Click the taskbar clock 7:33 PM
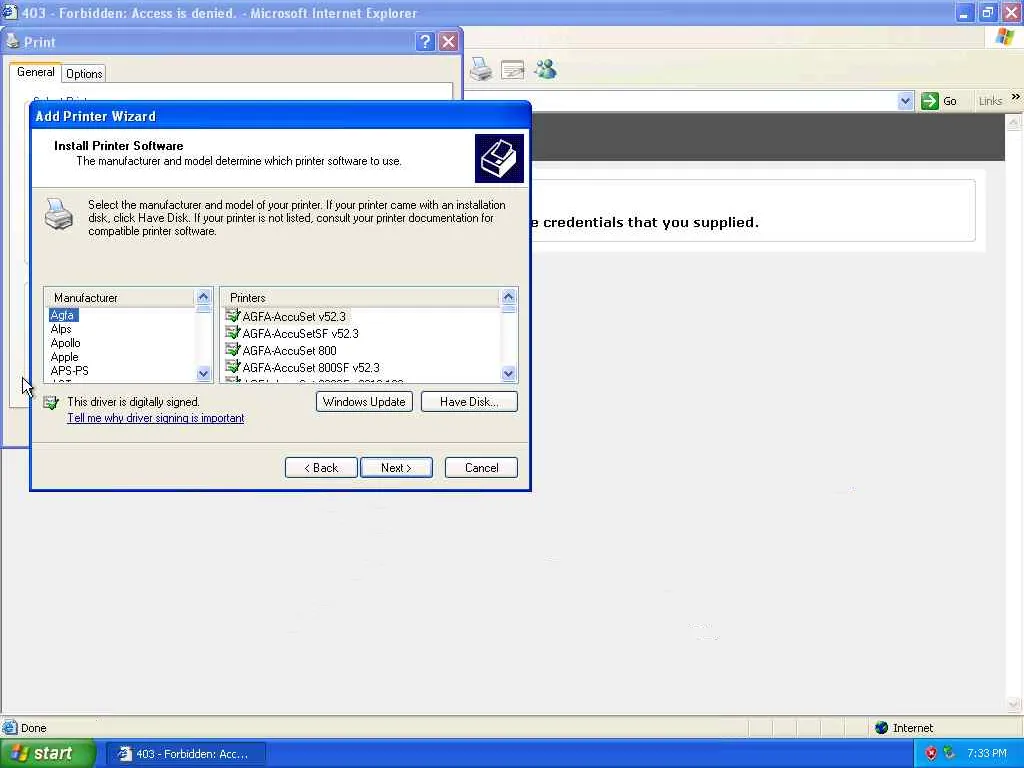The image size is (1024, 768). click(987, 754)
